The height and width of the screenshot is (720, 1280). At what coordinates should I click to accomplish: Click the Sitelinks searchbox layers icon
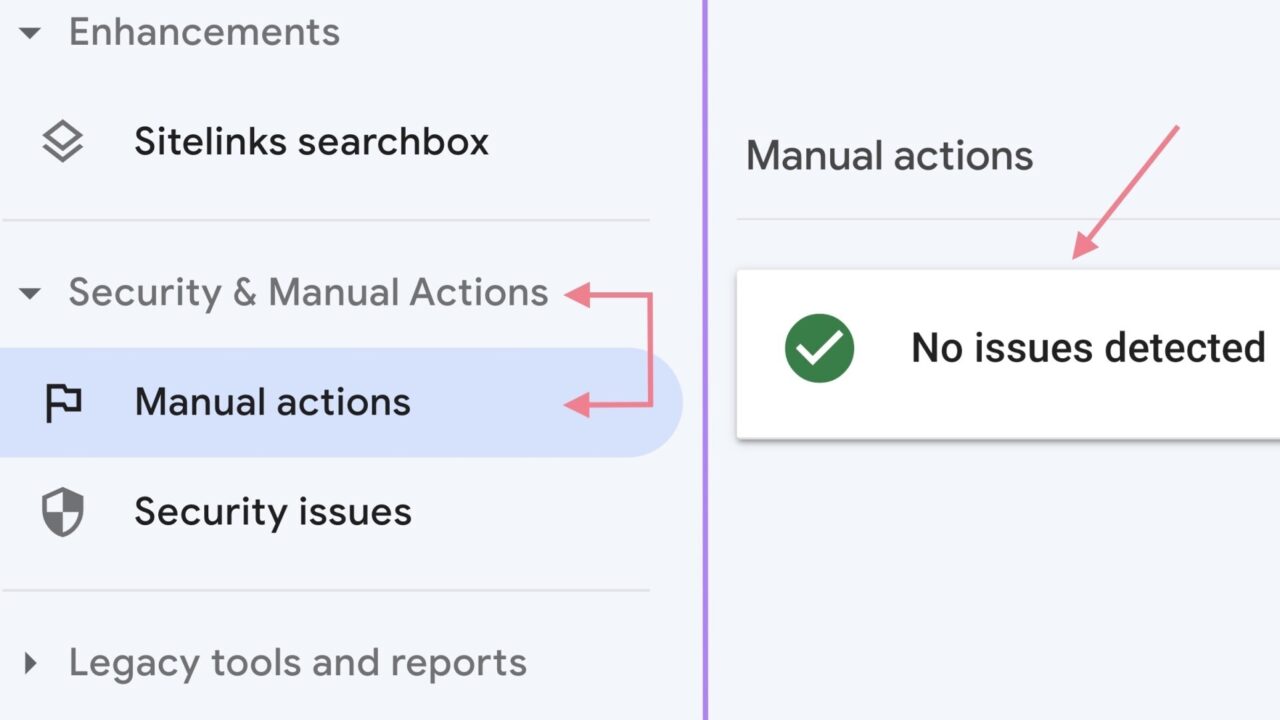[x=62, y=142]
